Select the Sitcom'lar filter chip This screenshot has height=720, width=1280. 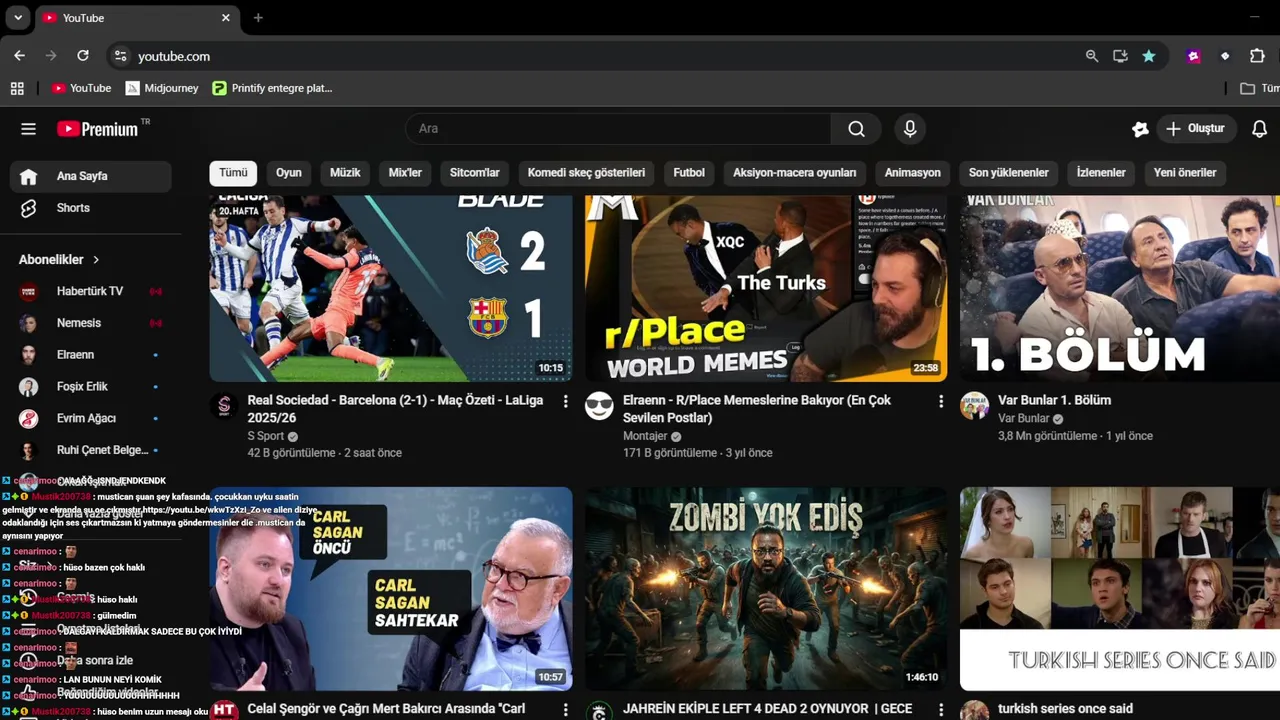click(x=474, y=173)
